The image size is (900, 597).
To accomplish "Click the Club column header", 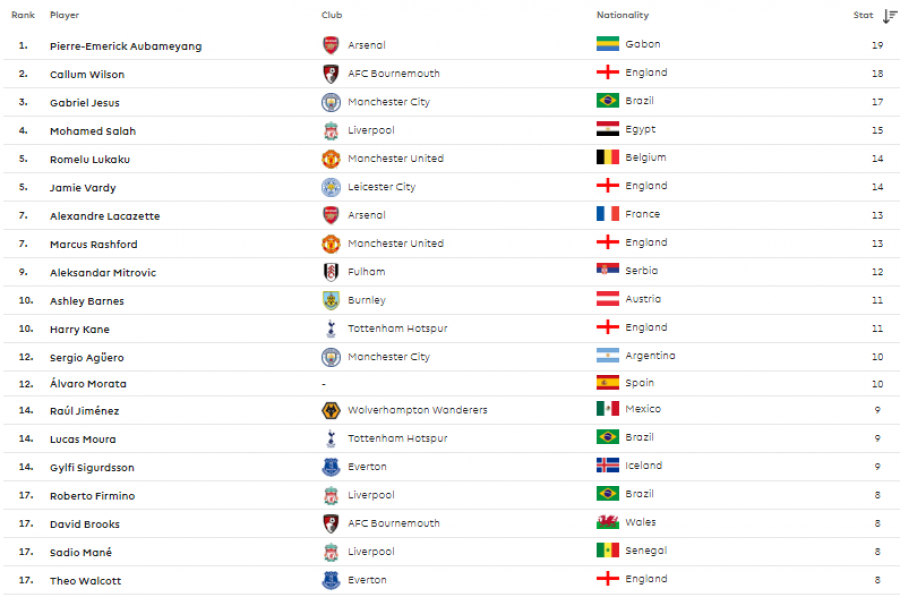I will [332, 15].
